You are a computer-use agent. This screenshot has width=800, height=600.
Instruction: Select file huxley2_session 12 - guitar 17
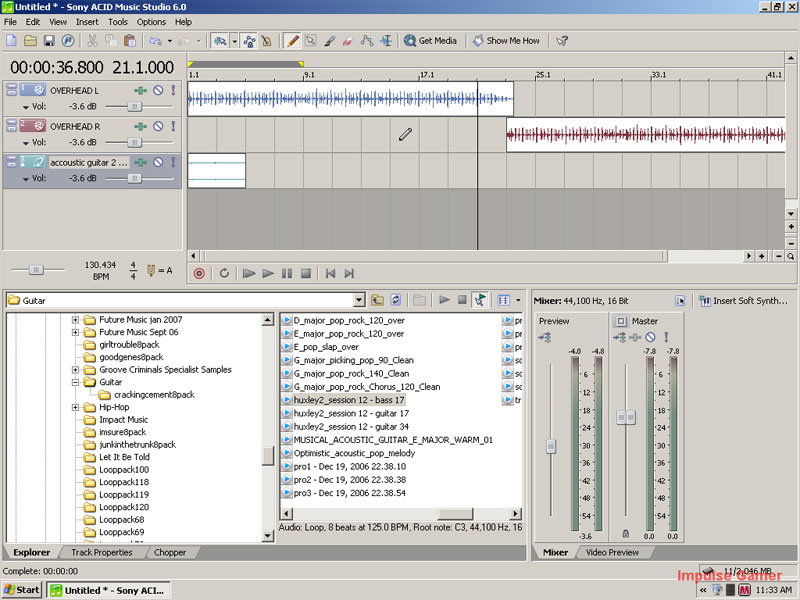coord(351,413)
